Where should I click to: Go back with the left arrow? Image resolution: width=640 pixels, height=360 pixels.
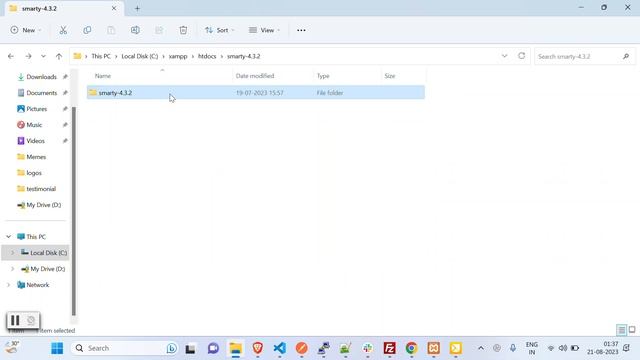11,56
